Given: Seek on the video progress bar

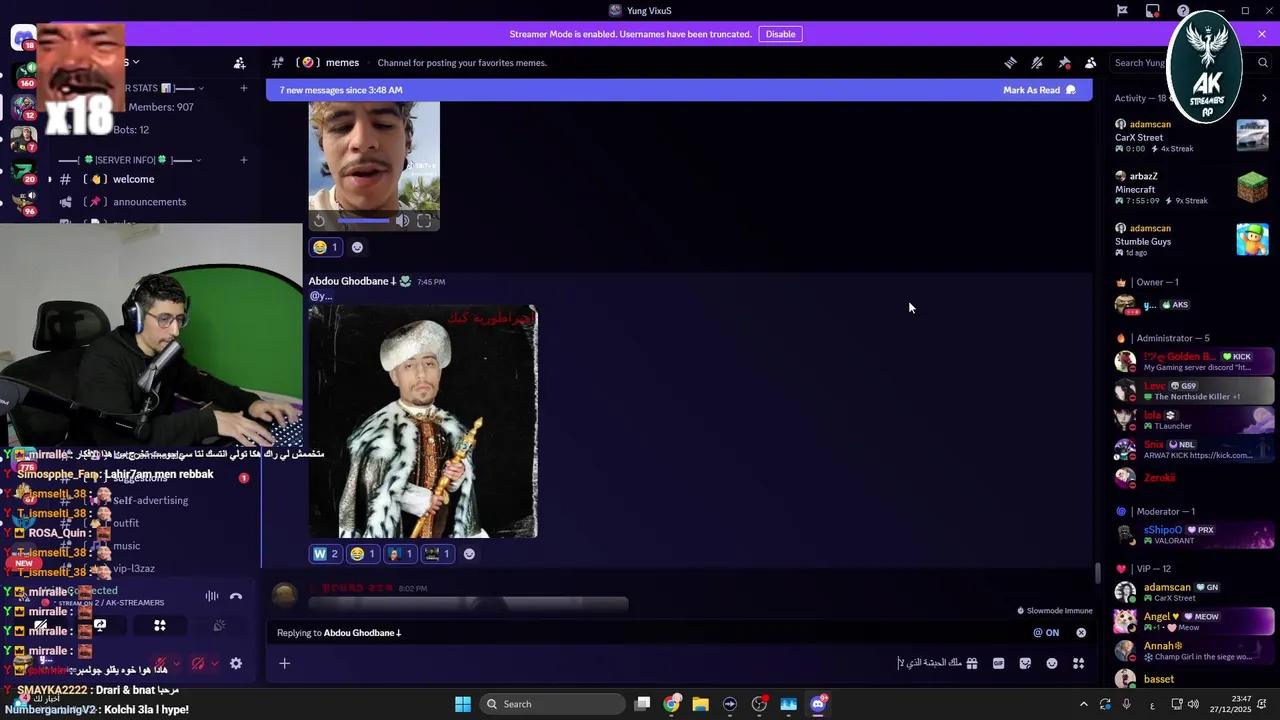Looking at the screenshot, I should pos(363,221).
